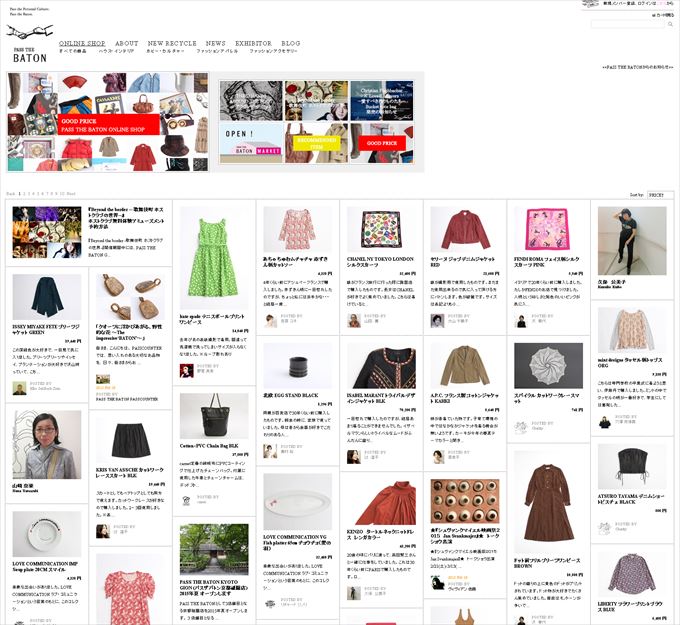
Task: Open the Sort by PRICE dropdown
Action: [x=660, y=195]
